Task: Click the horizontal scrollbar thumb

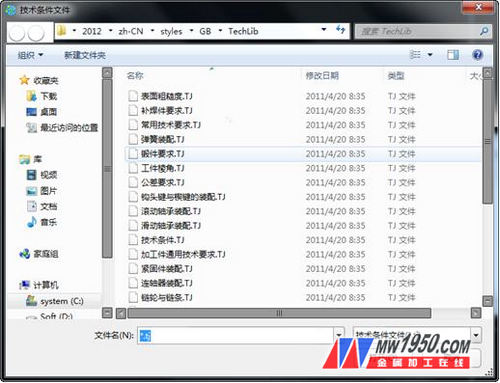Action: point(279,313)
